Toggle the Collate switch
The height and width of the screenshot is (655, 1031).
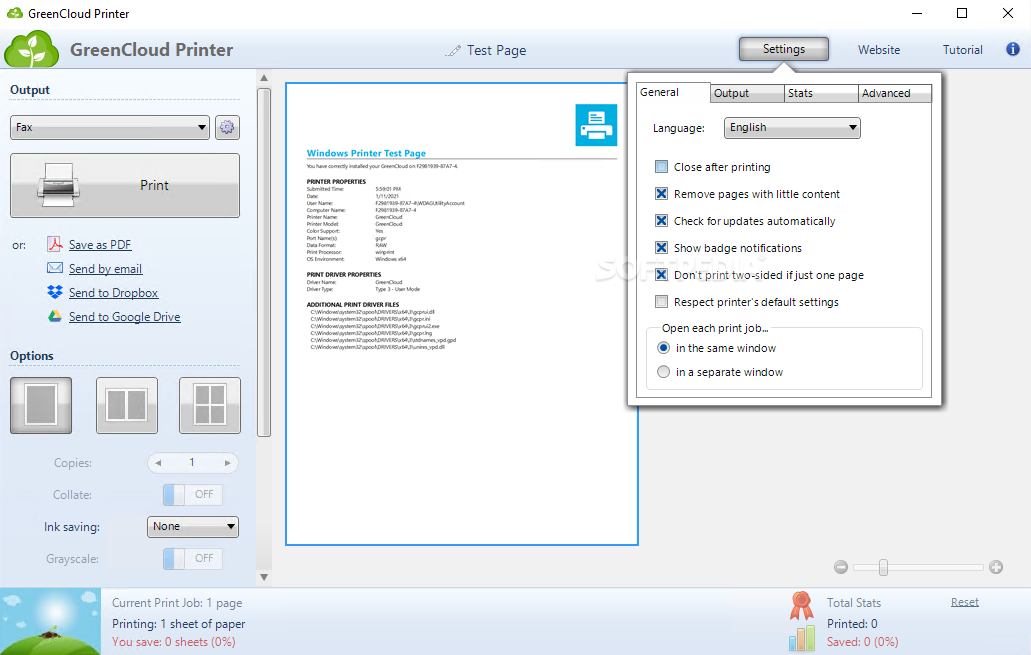tap(193, 495)
